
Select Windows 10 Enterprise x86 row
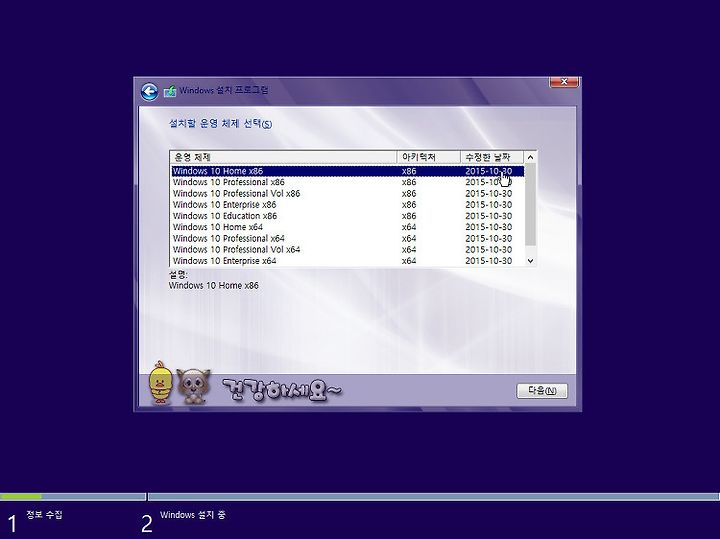348,205
